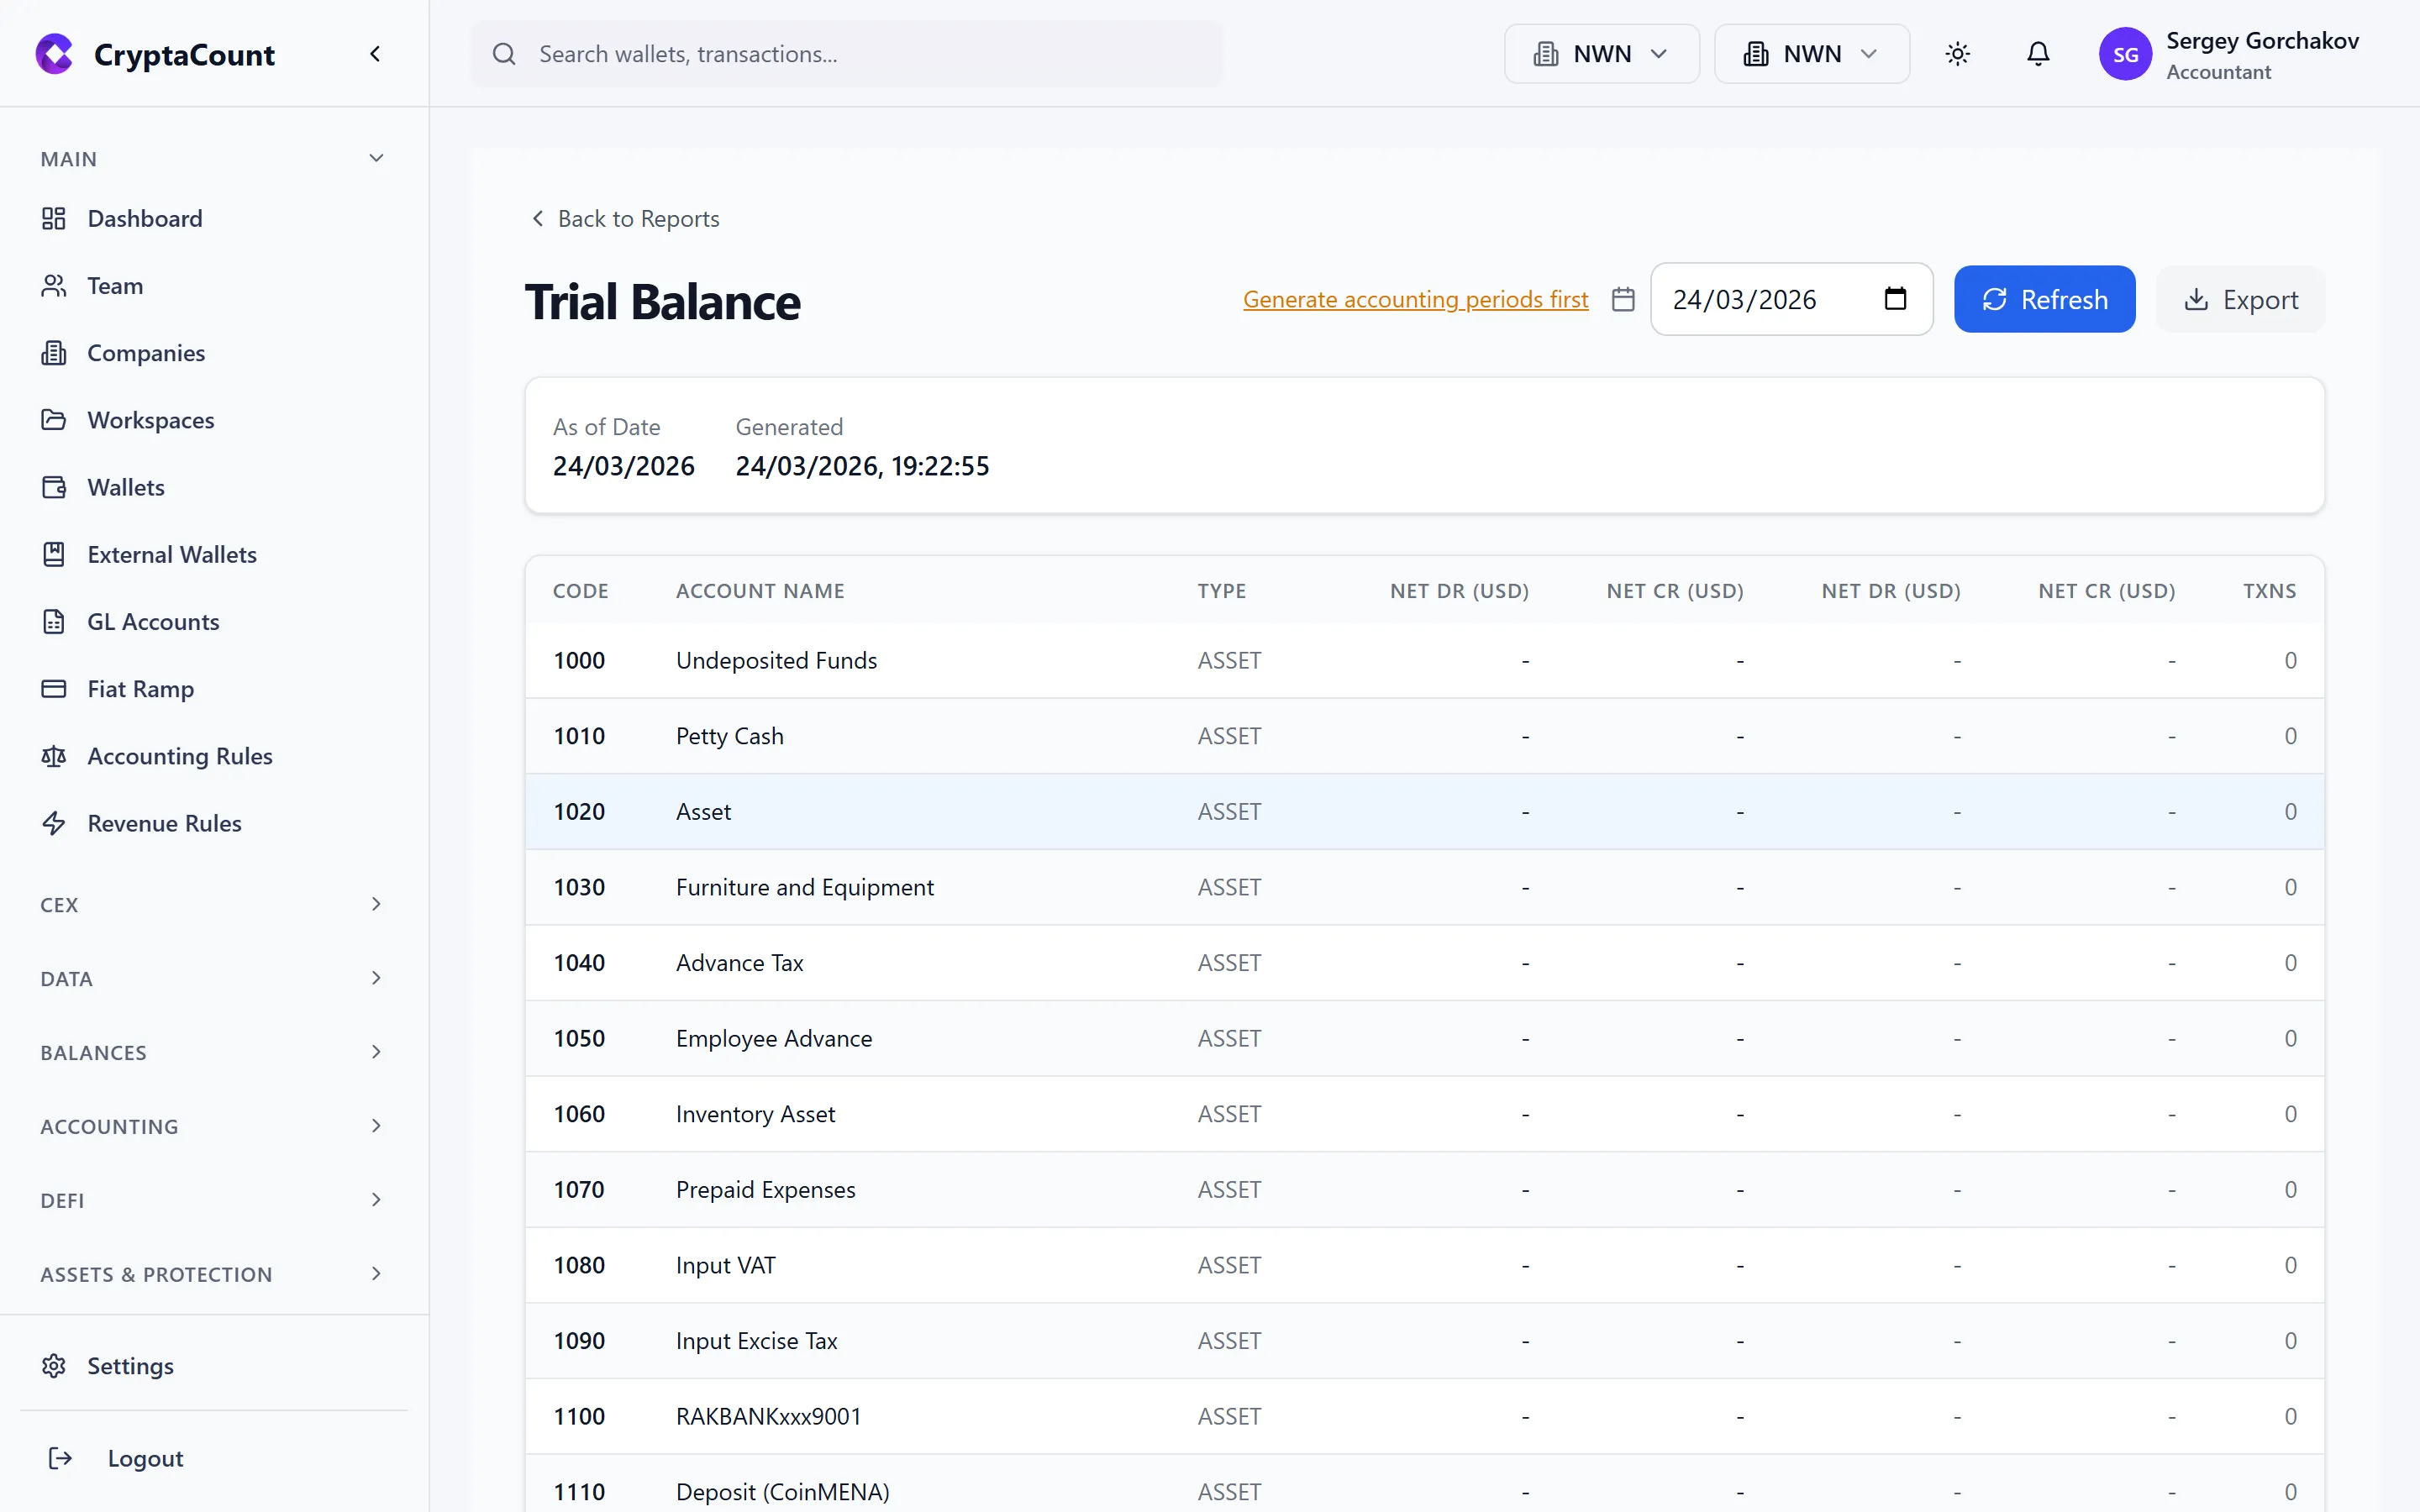
Task: Open the first NWN entity dropdown
Action: pyautogui.click(x=1600, y=53)
